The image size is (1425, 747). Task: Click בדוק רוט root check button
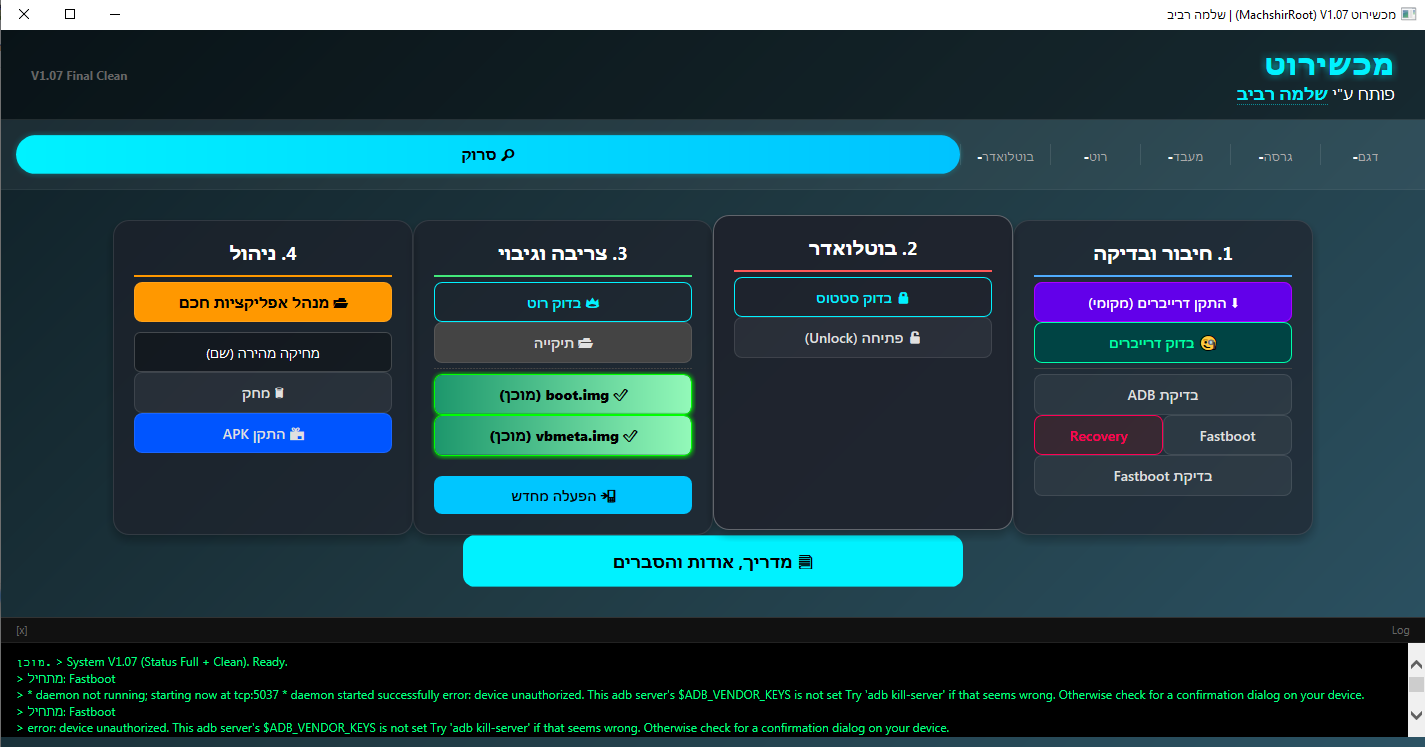point(562,302)
